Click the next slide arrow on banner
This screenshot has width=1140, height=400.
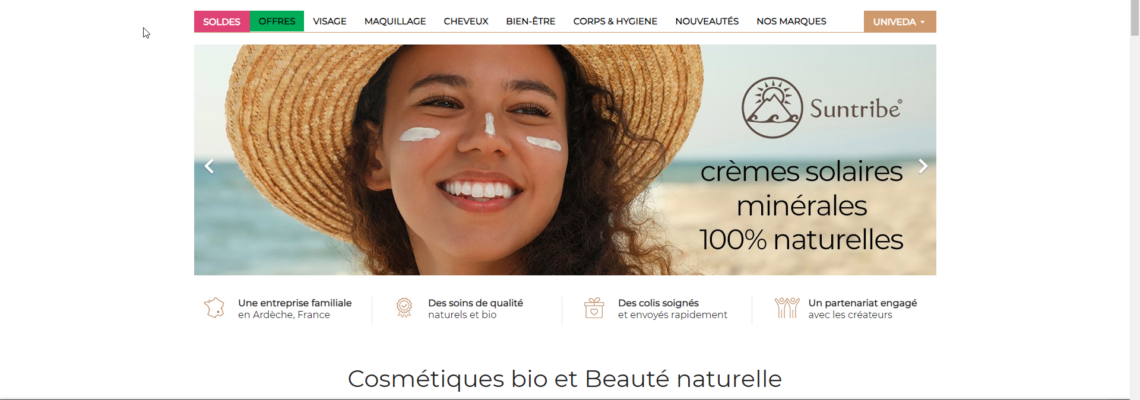click(923, 167)
